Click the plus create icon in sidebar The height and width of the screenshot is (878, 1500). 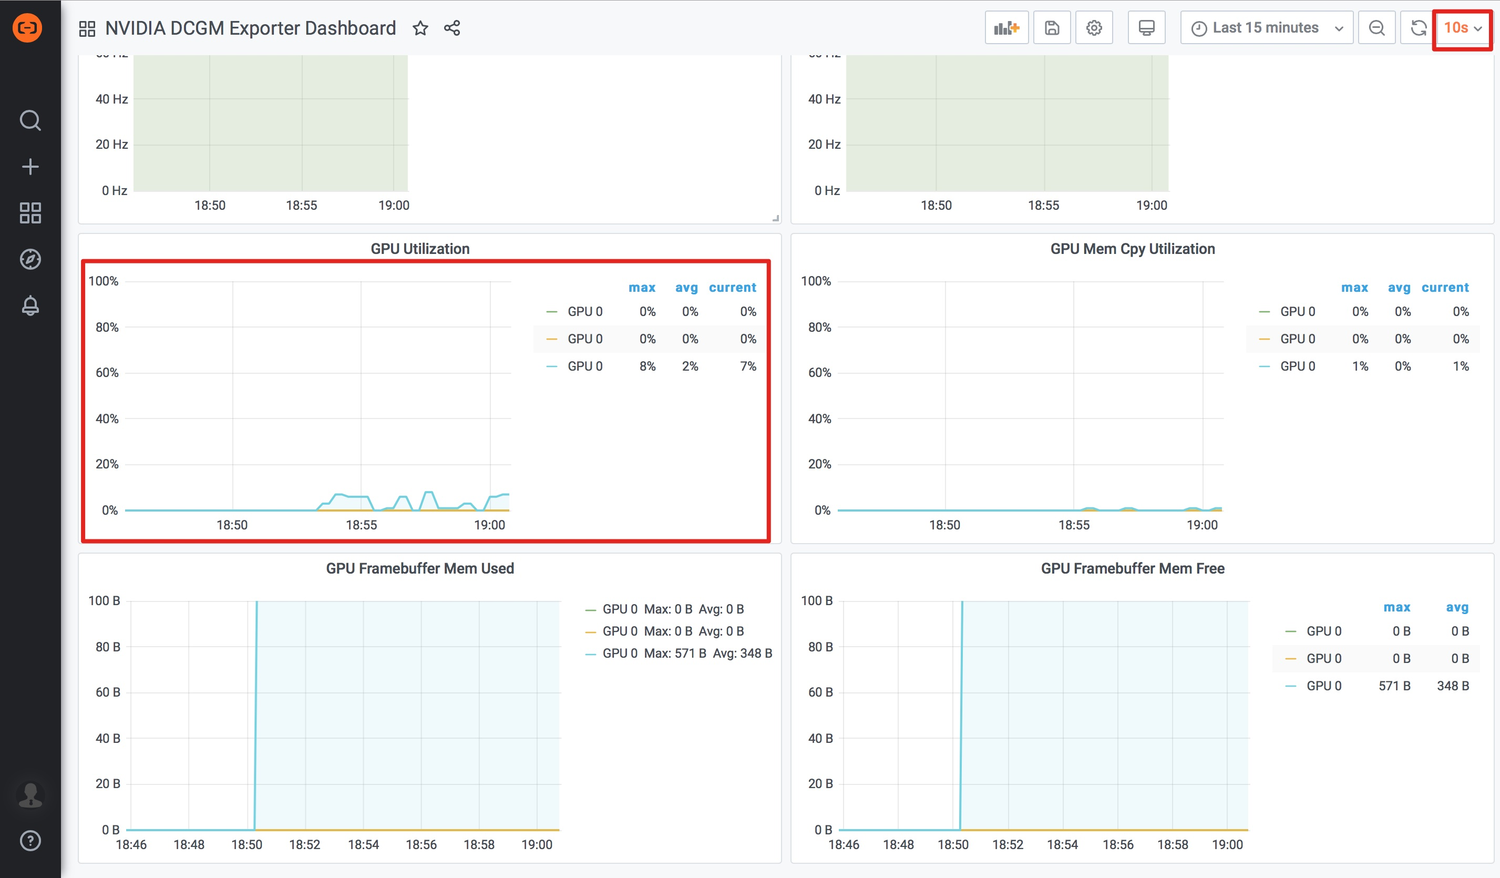(x=30, y=167)
